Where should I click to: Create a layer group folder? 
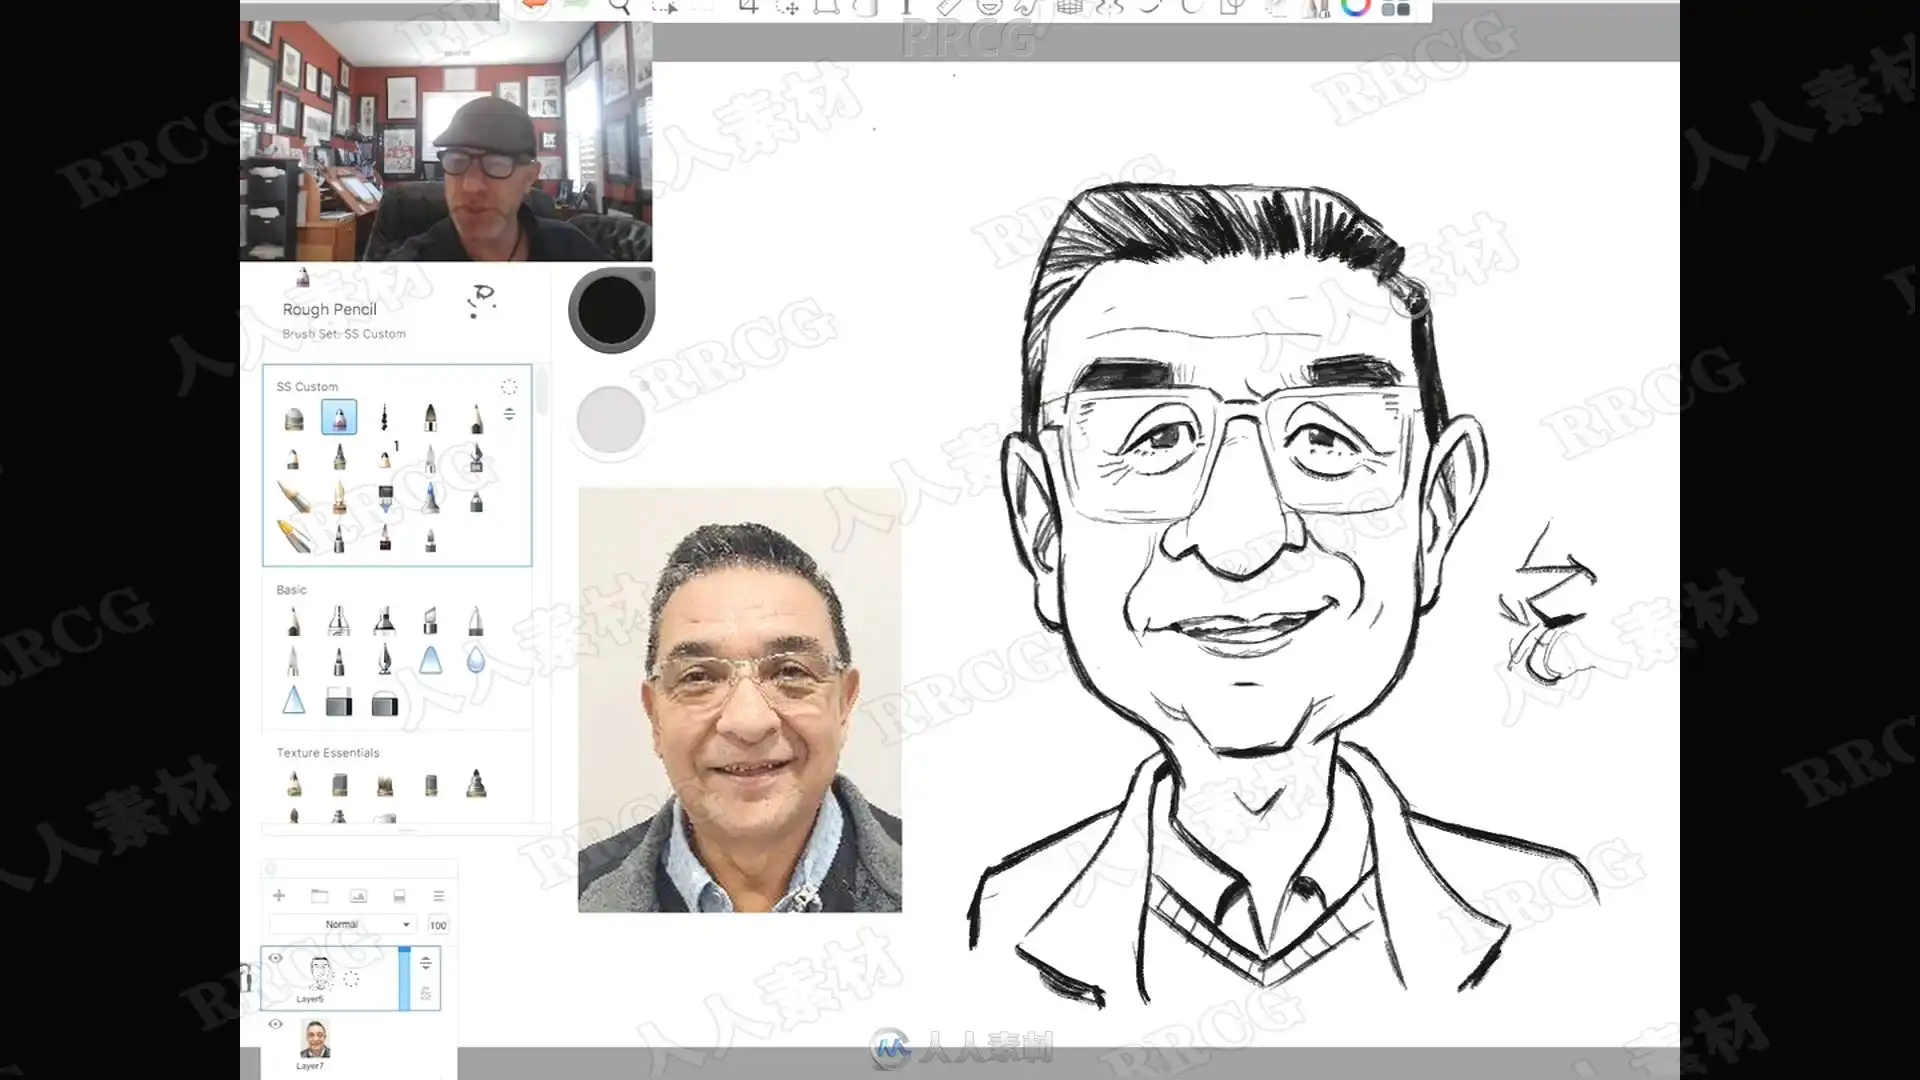(x=319, y=896)
